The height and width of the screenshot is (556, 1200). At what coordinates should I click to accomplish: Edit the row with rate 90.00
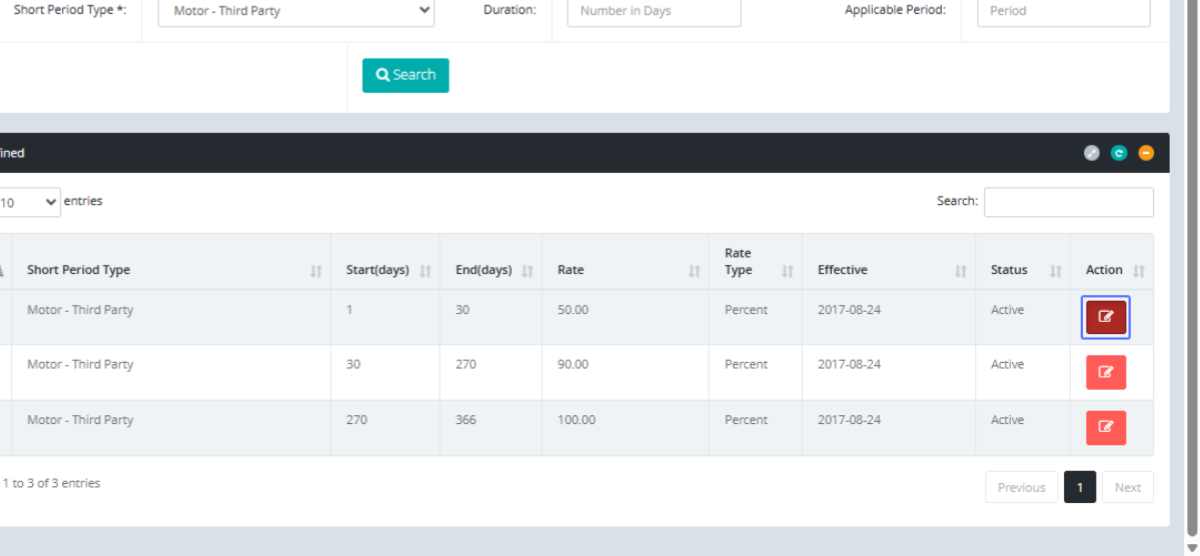(1105, 372)
